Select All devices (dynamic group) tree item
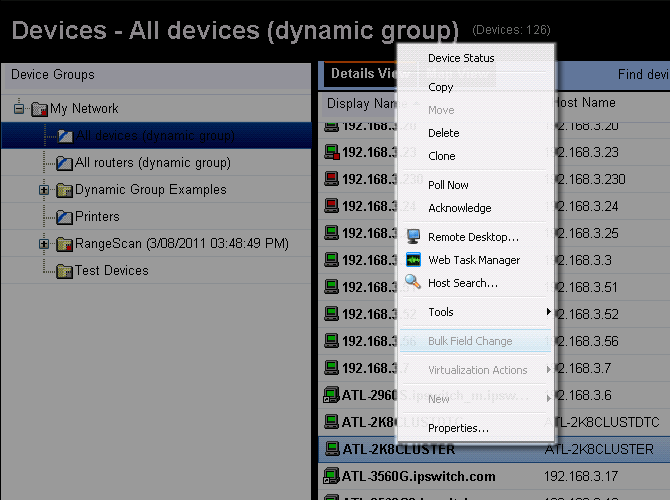 pos(155,136)
